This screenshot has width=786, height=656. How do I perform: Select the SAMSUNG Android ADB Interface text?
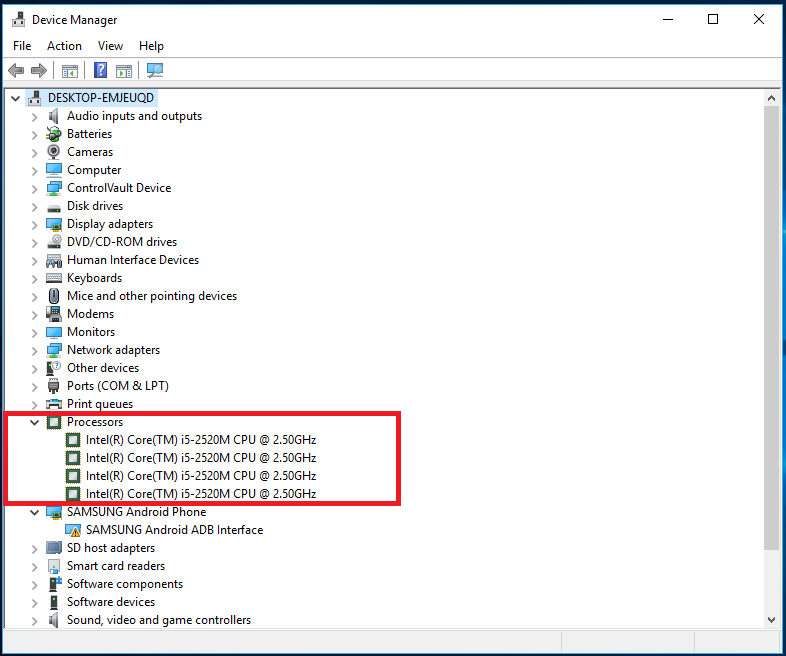click(x=174, y=530)
